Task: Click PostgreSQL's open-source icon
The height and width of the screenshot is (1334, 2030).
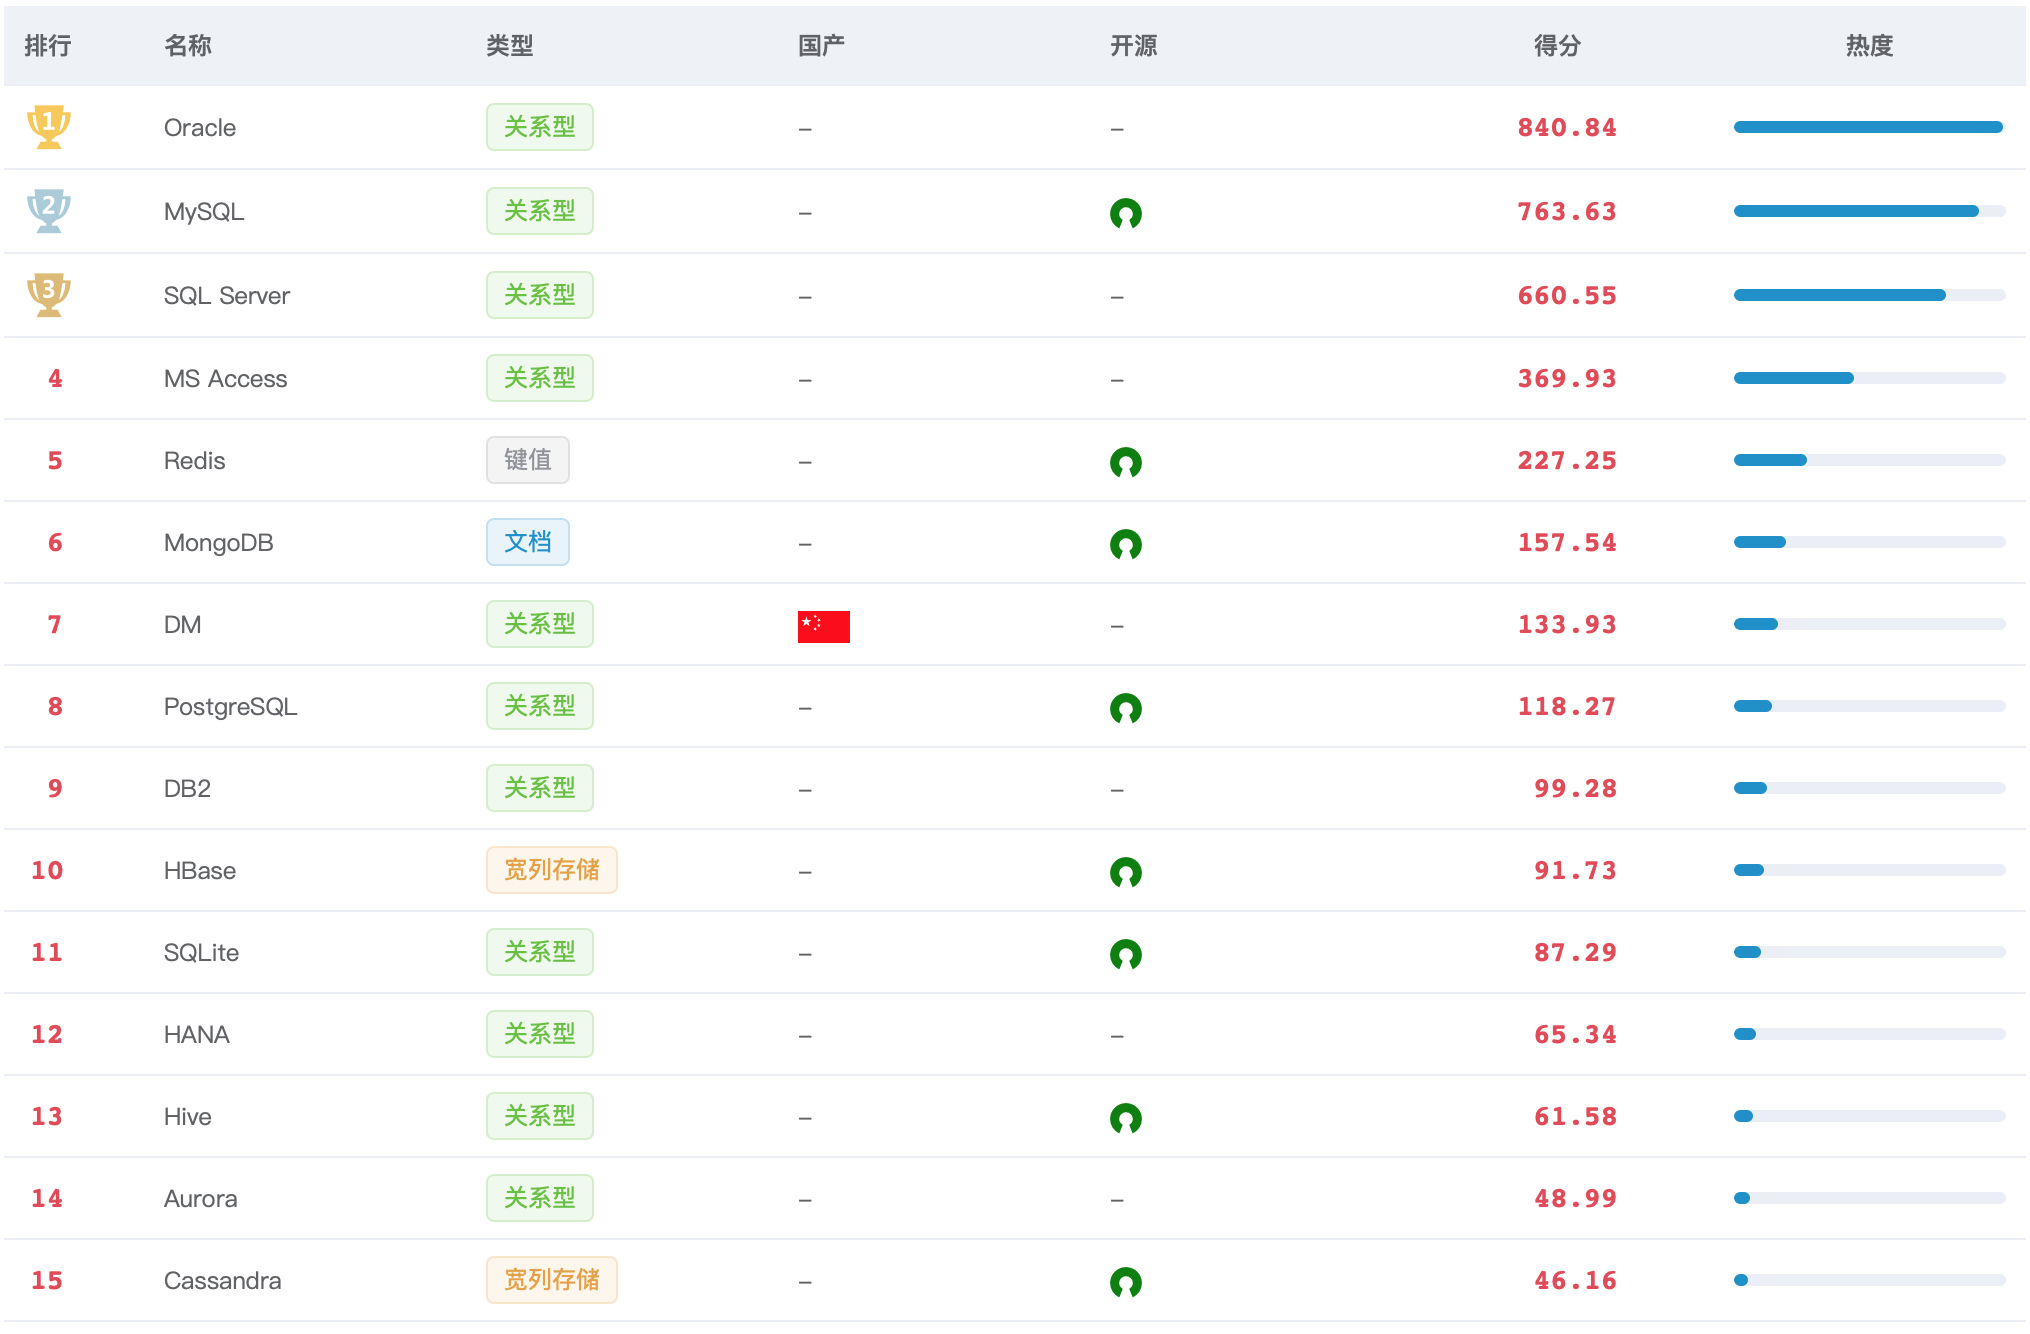Action: pyautogui.click(x=1125, y=708)
